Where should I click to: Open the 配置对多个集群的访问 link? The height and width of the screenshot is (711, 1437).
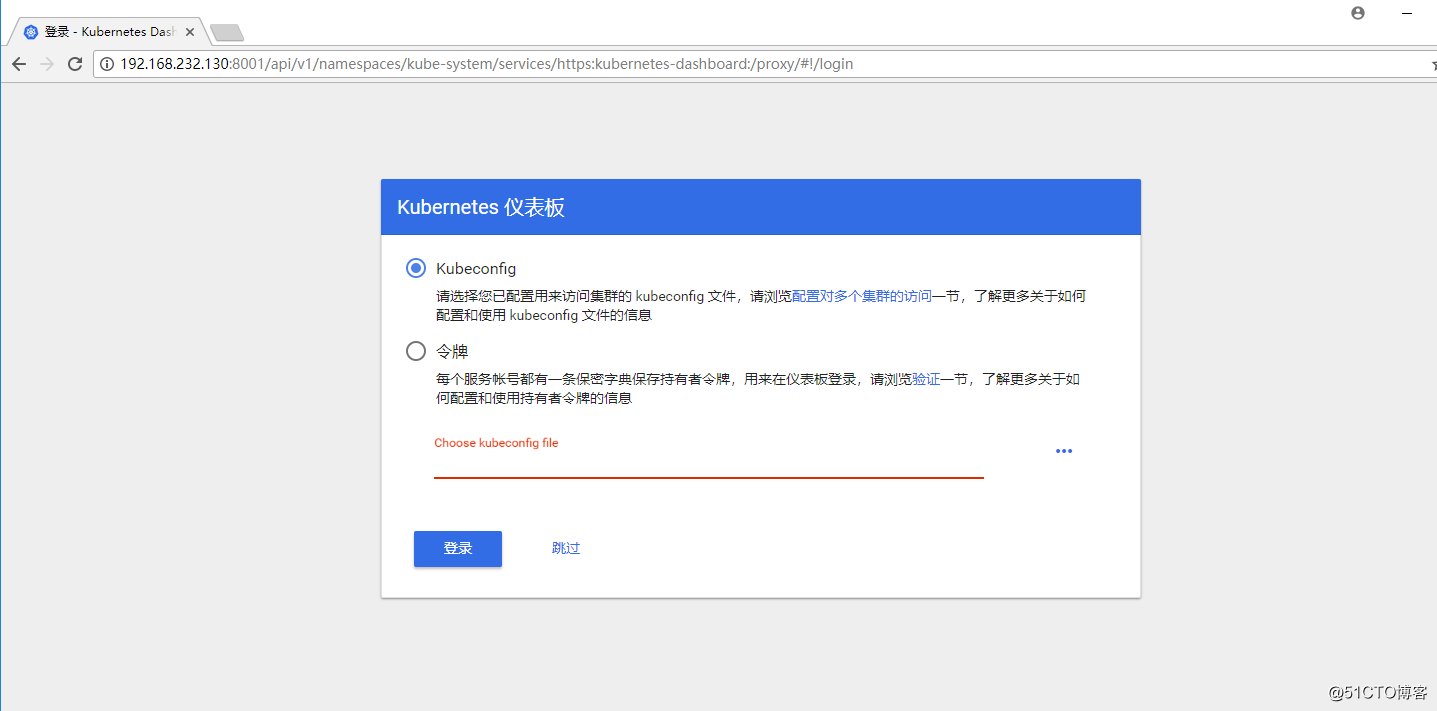coord(862,297)
